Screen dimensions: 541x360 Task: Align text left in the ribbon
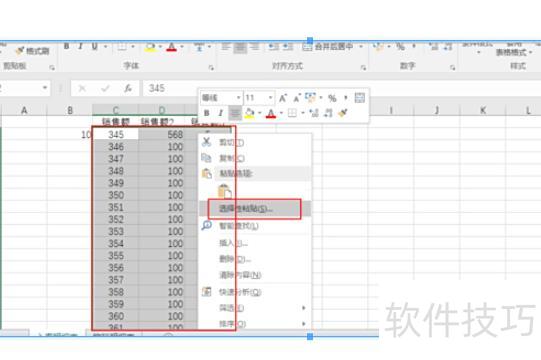coord(226,46)
